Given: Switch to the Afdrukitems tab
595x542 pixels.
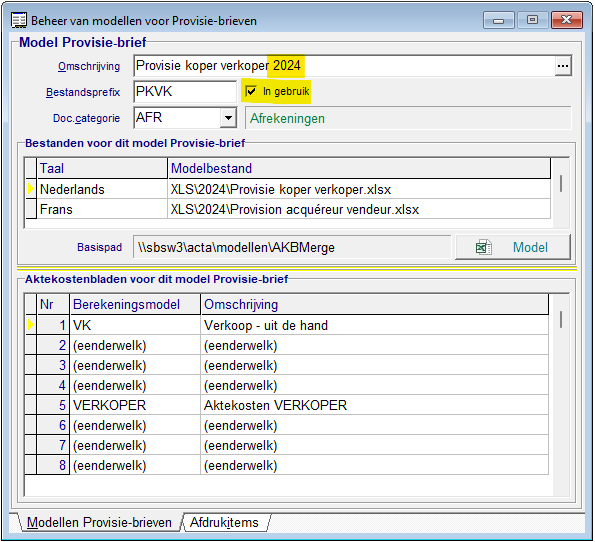Looking at the screenshot, I should point(224,523).
